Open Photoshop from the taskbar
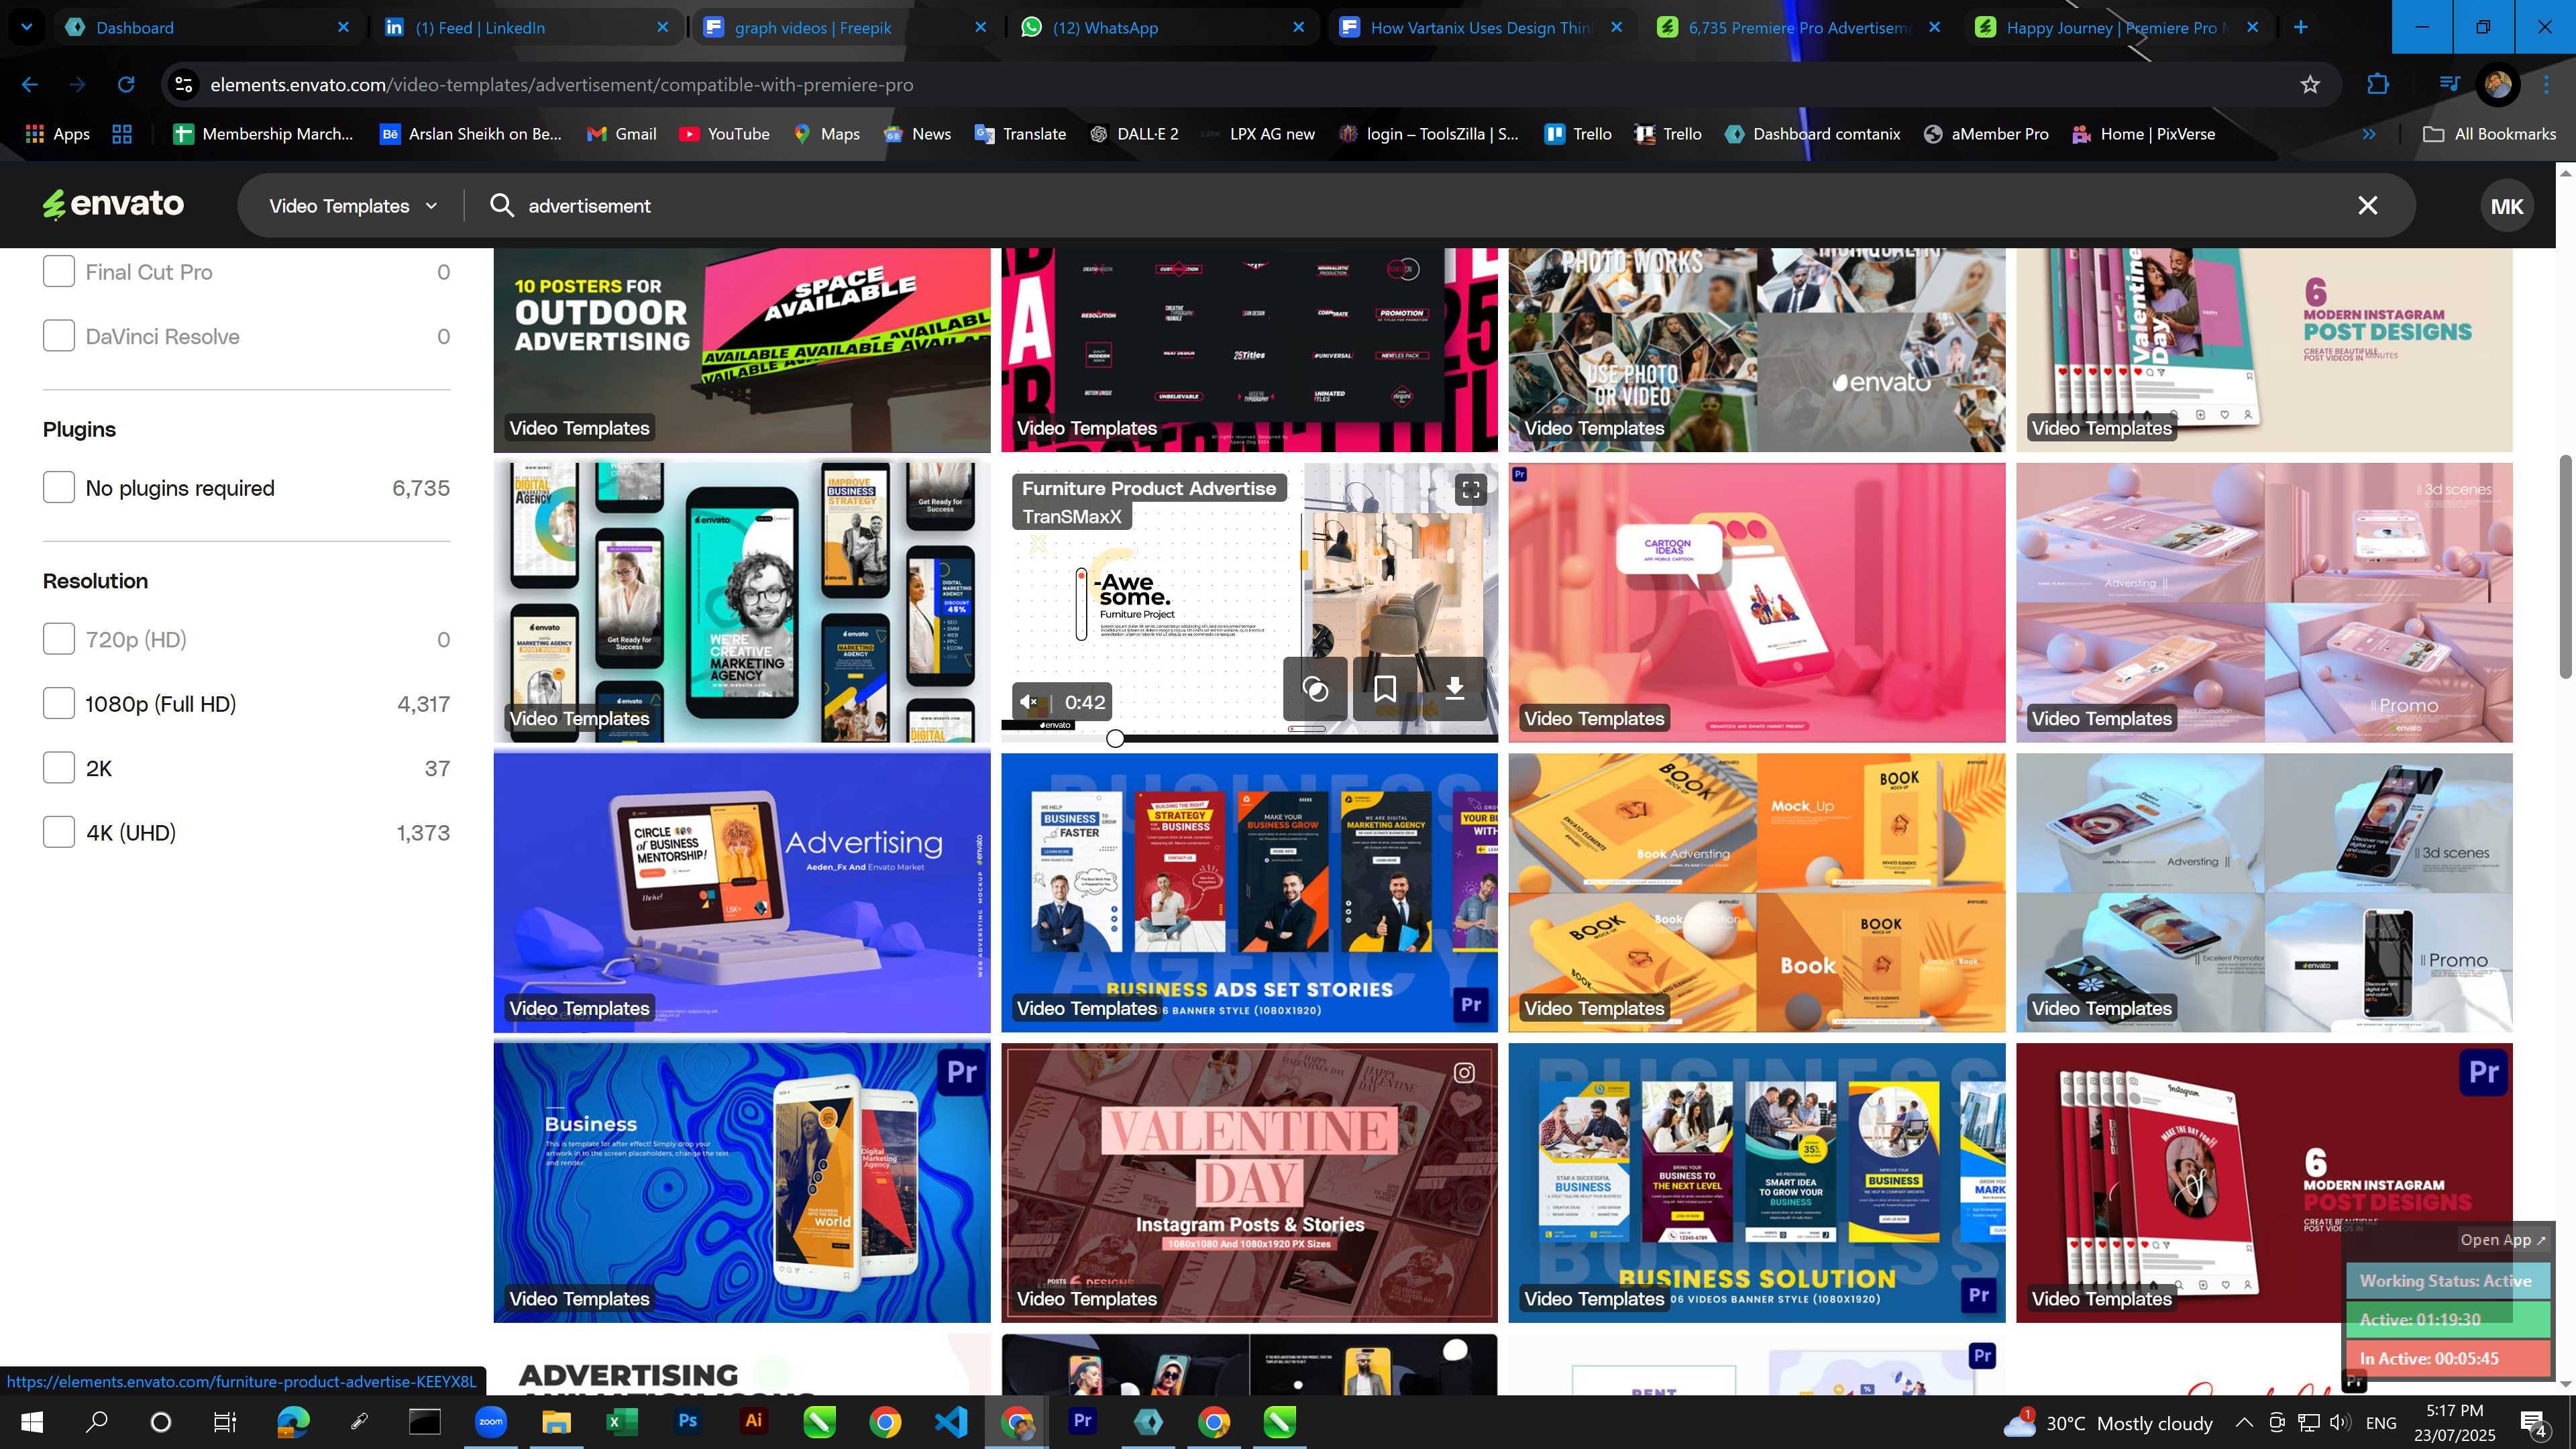2576x1449 pixels. click(688, 1421)
